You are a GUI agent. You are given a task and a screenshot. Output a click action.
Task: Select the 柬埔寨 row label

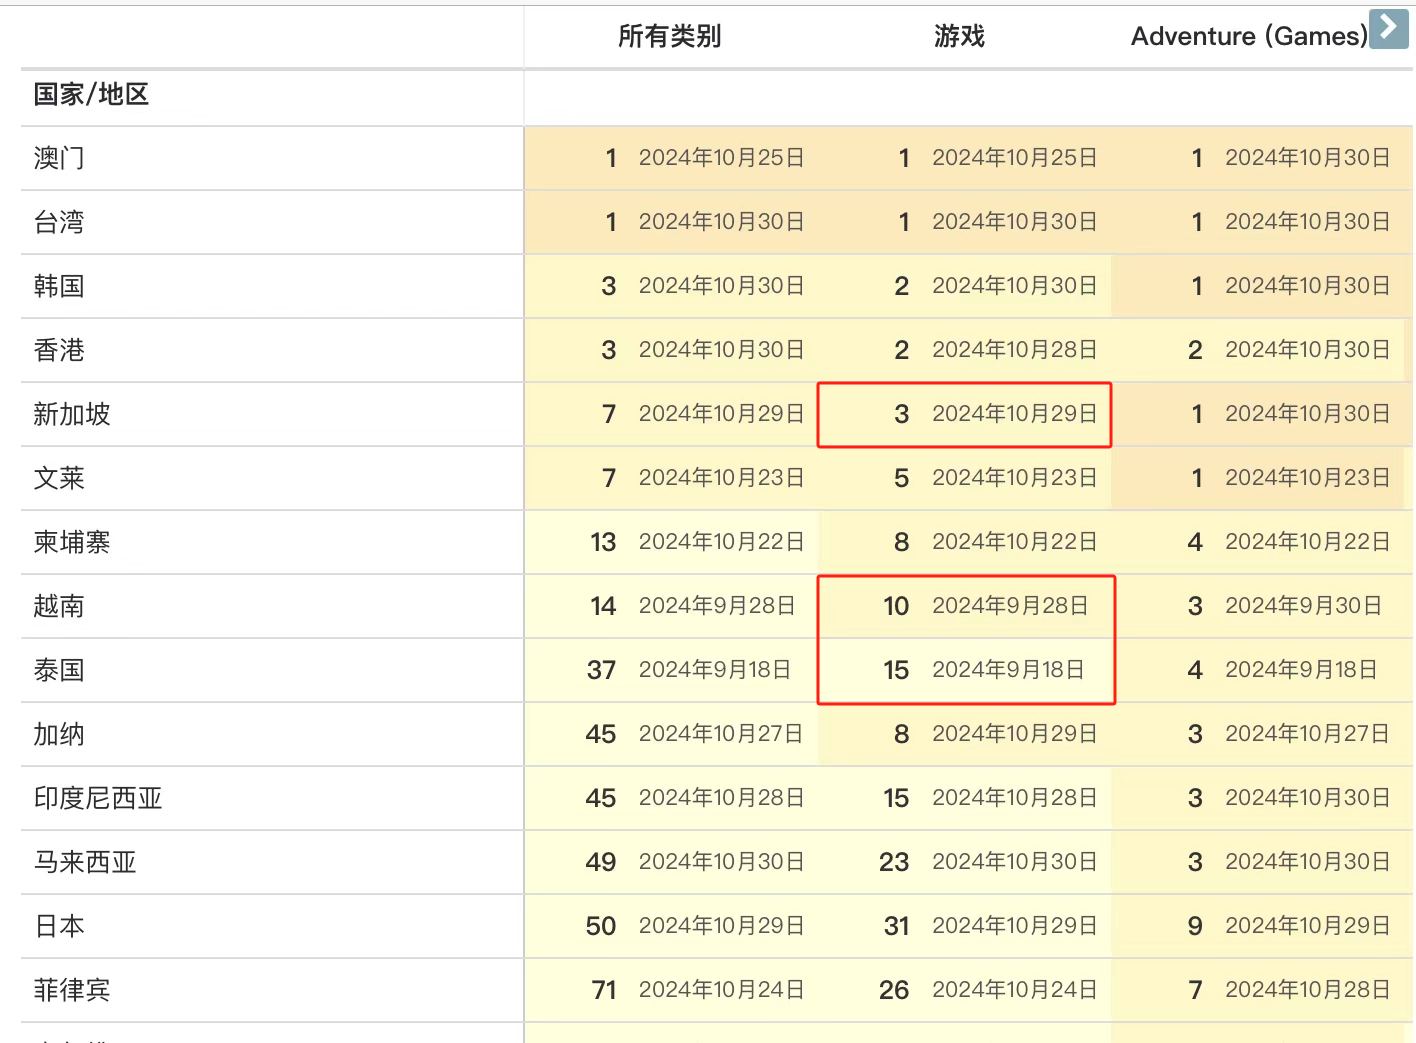(72, 542)
